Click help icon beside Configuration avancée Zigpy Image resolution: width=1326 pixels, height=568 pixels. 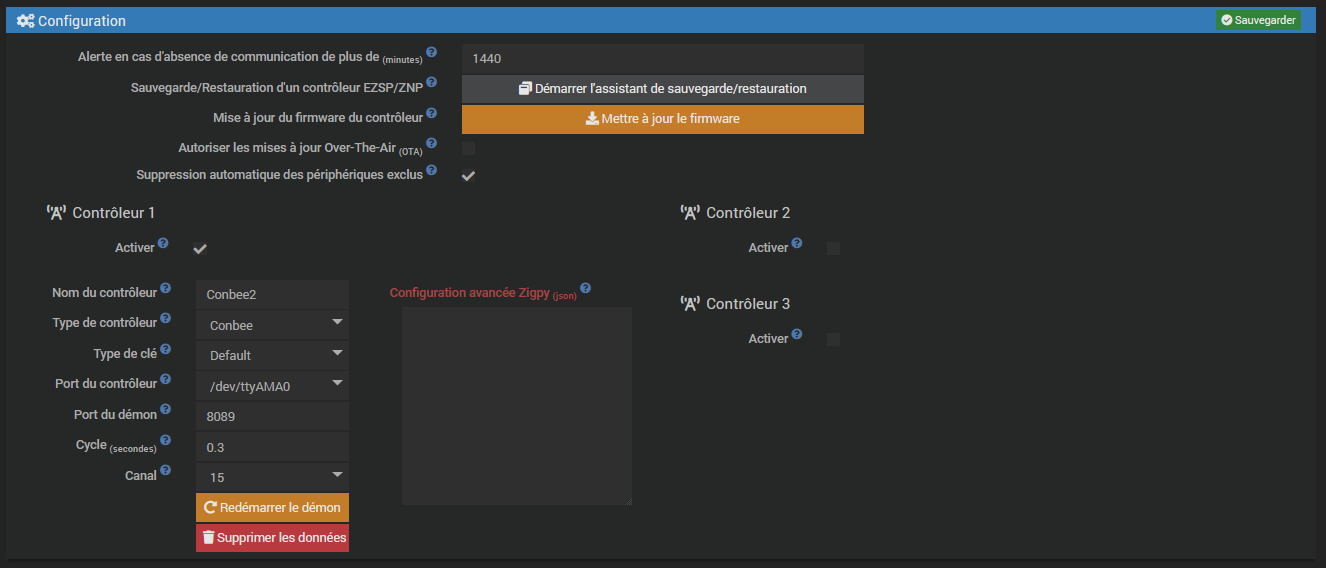[586, 289]
